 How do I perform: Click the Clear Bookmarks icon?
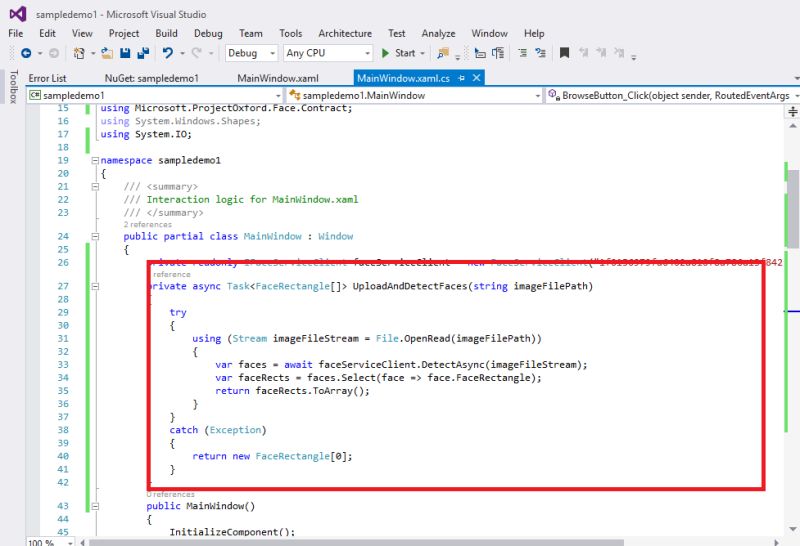pyautogui.click(x=619, y=53)
